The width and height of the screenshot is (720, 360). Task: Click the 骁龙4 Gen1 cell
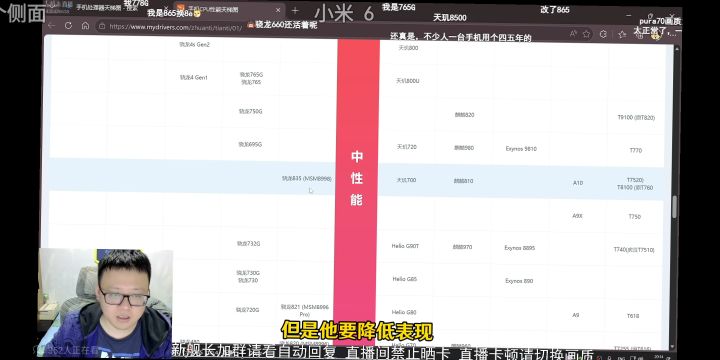tap(193, 78)
